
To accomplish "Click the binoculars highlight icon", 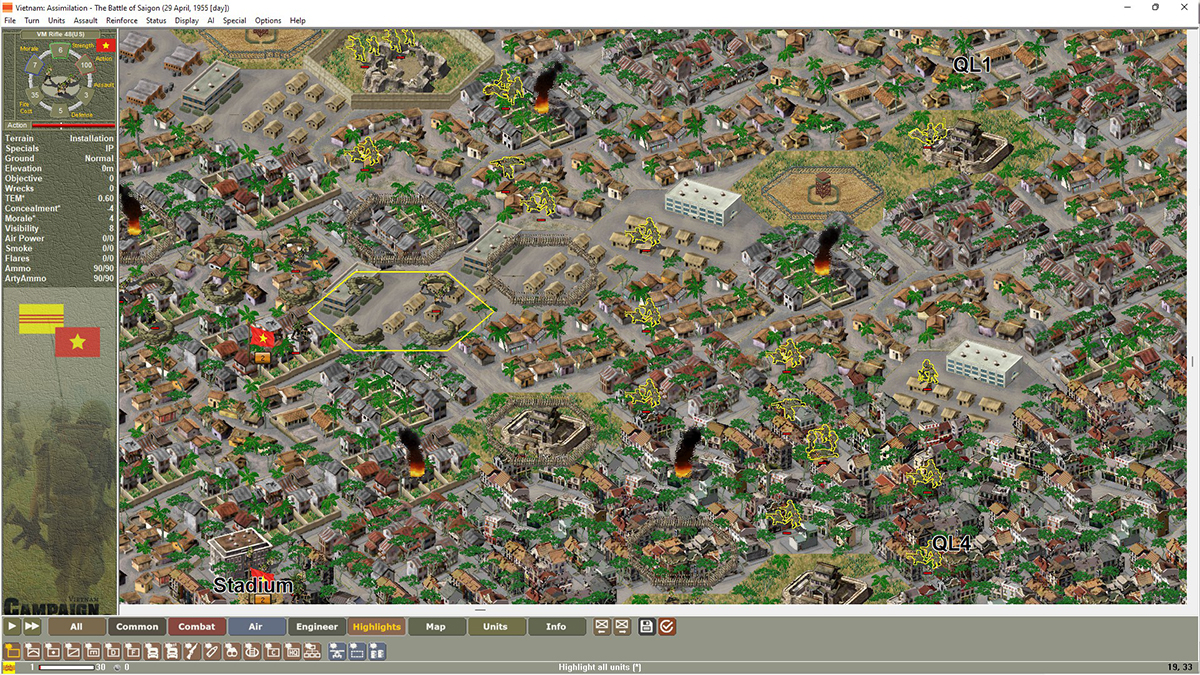I will click(x=231, y=651).
